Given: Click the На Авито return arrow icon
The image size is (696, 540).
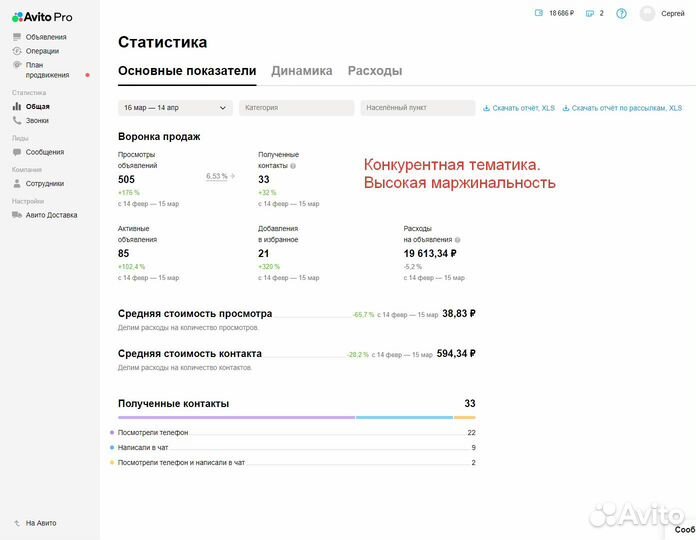Looking at the screenshot, I should (17, 523).
